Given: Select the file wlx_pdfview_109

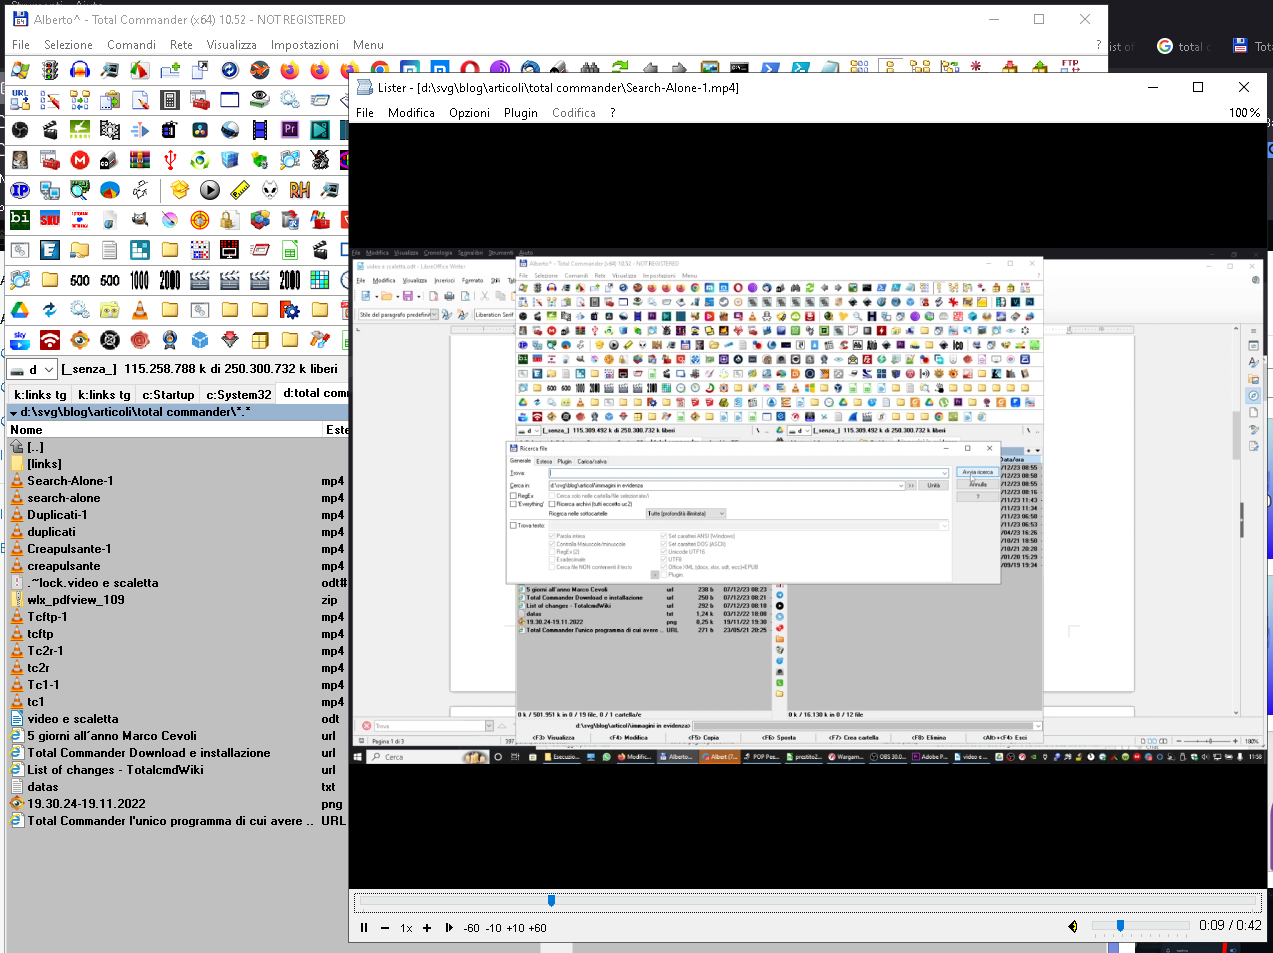Looking at the screenshot, I should (178, 600).
